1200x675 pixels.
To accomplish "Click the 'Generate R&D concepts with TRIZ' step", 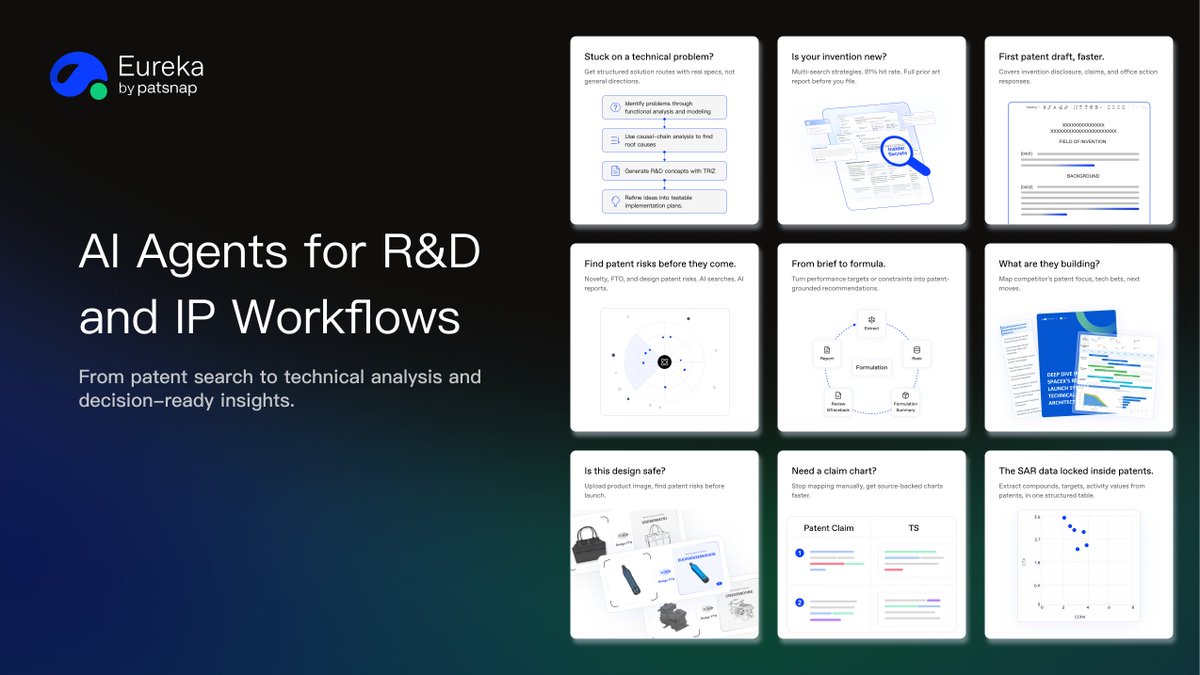I will pyautogui.click(x=664, y=171).
